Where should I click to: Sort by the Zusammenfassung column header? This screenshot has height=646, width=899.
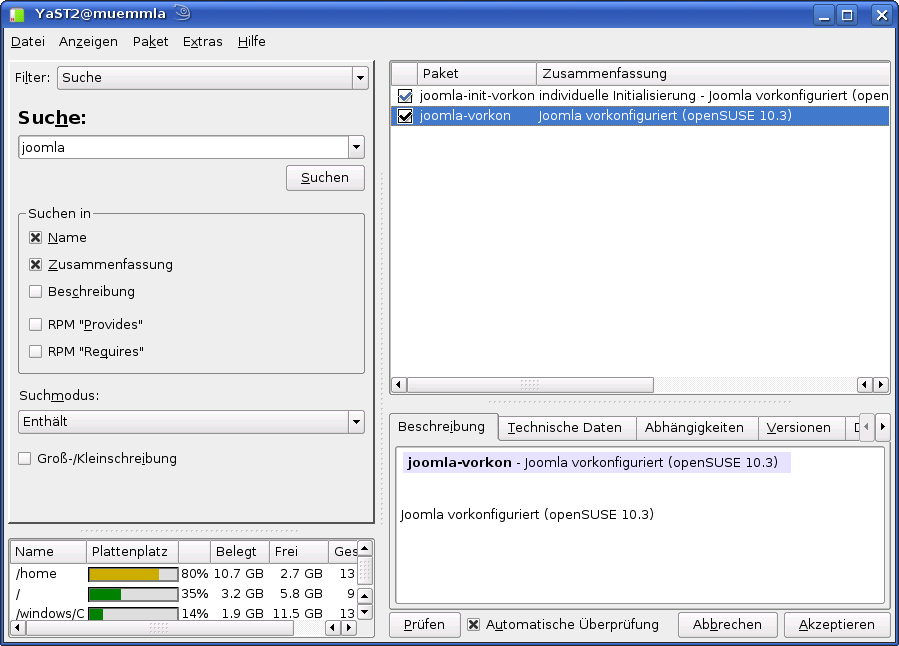pos(713,73)
